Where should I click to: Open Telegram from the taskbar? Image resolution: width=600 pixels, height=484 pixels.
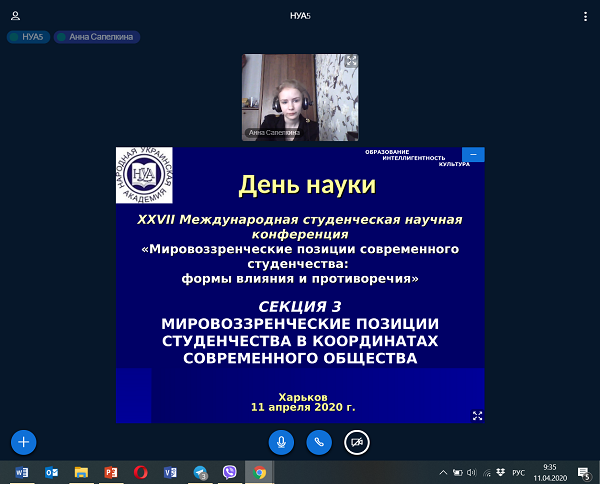(x=200, y=472)
